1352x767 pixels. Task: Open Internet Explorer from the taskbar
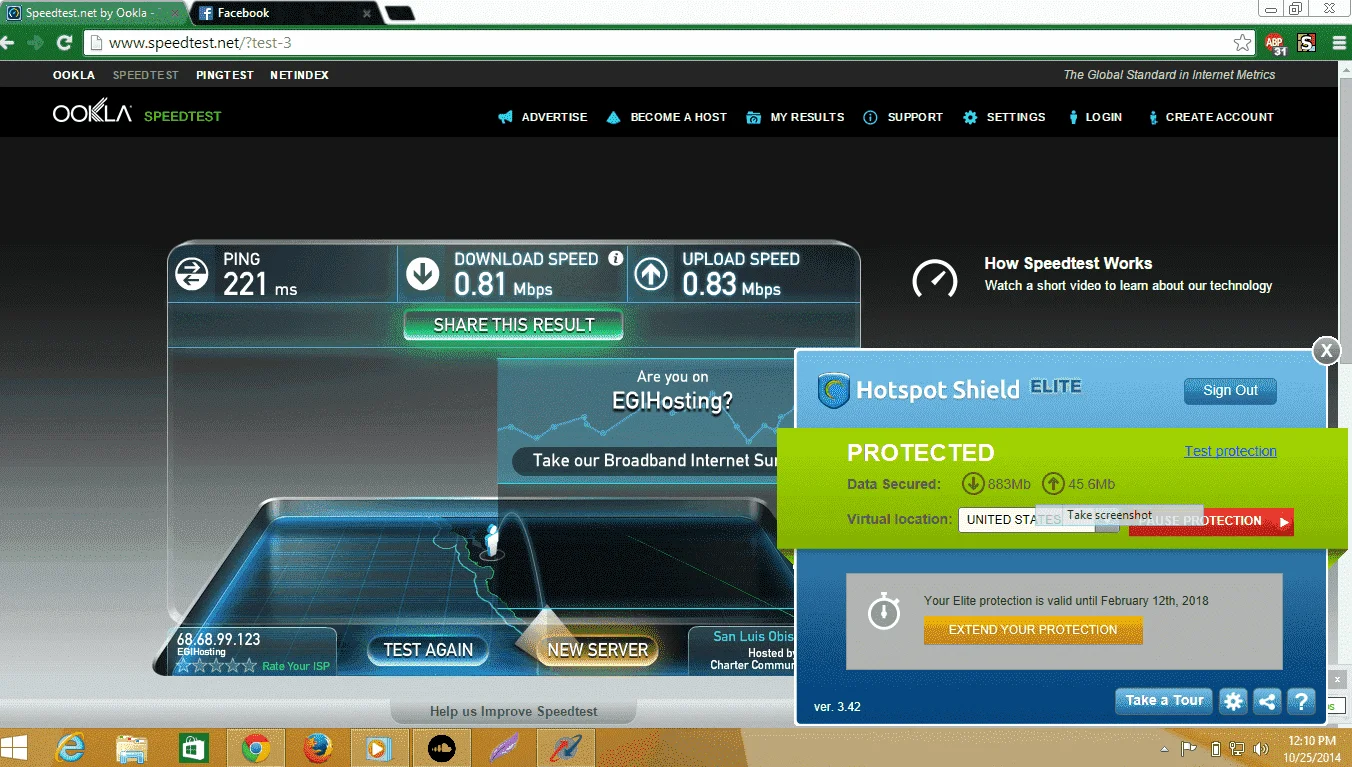tap(72, 748)
